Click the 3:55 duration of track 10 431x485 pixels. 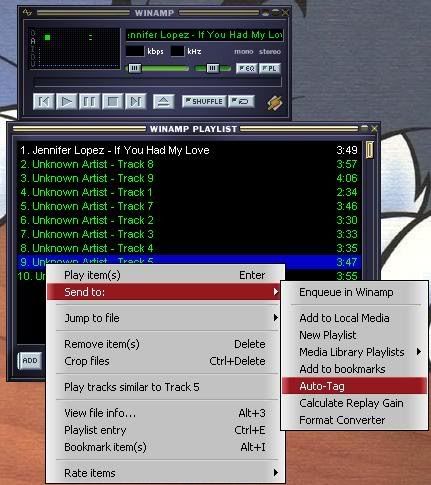click(347, 276)
